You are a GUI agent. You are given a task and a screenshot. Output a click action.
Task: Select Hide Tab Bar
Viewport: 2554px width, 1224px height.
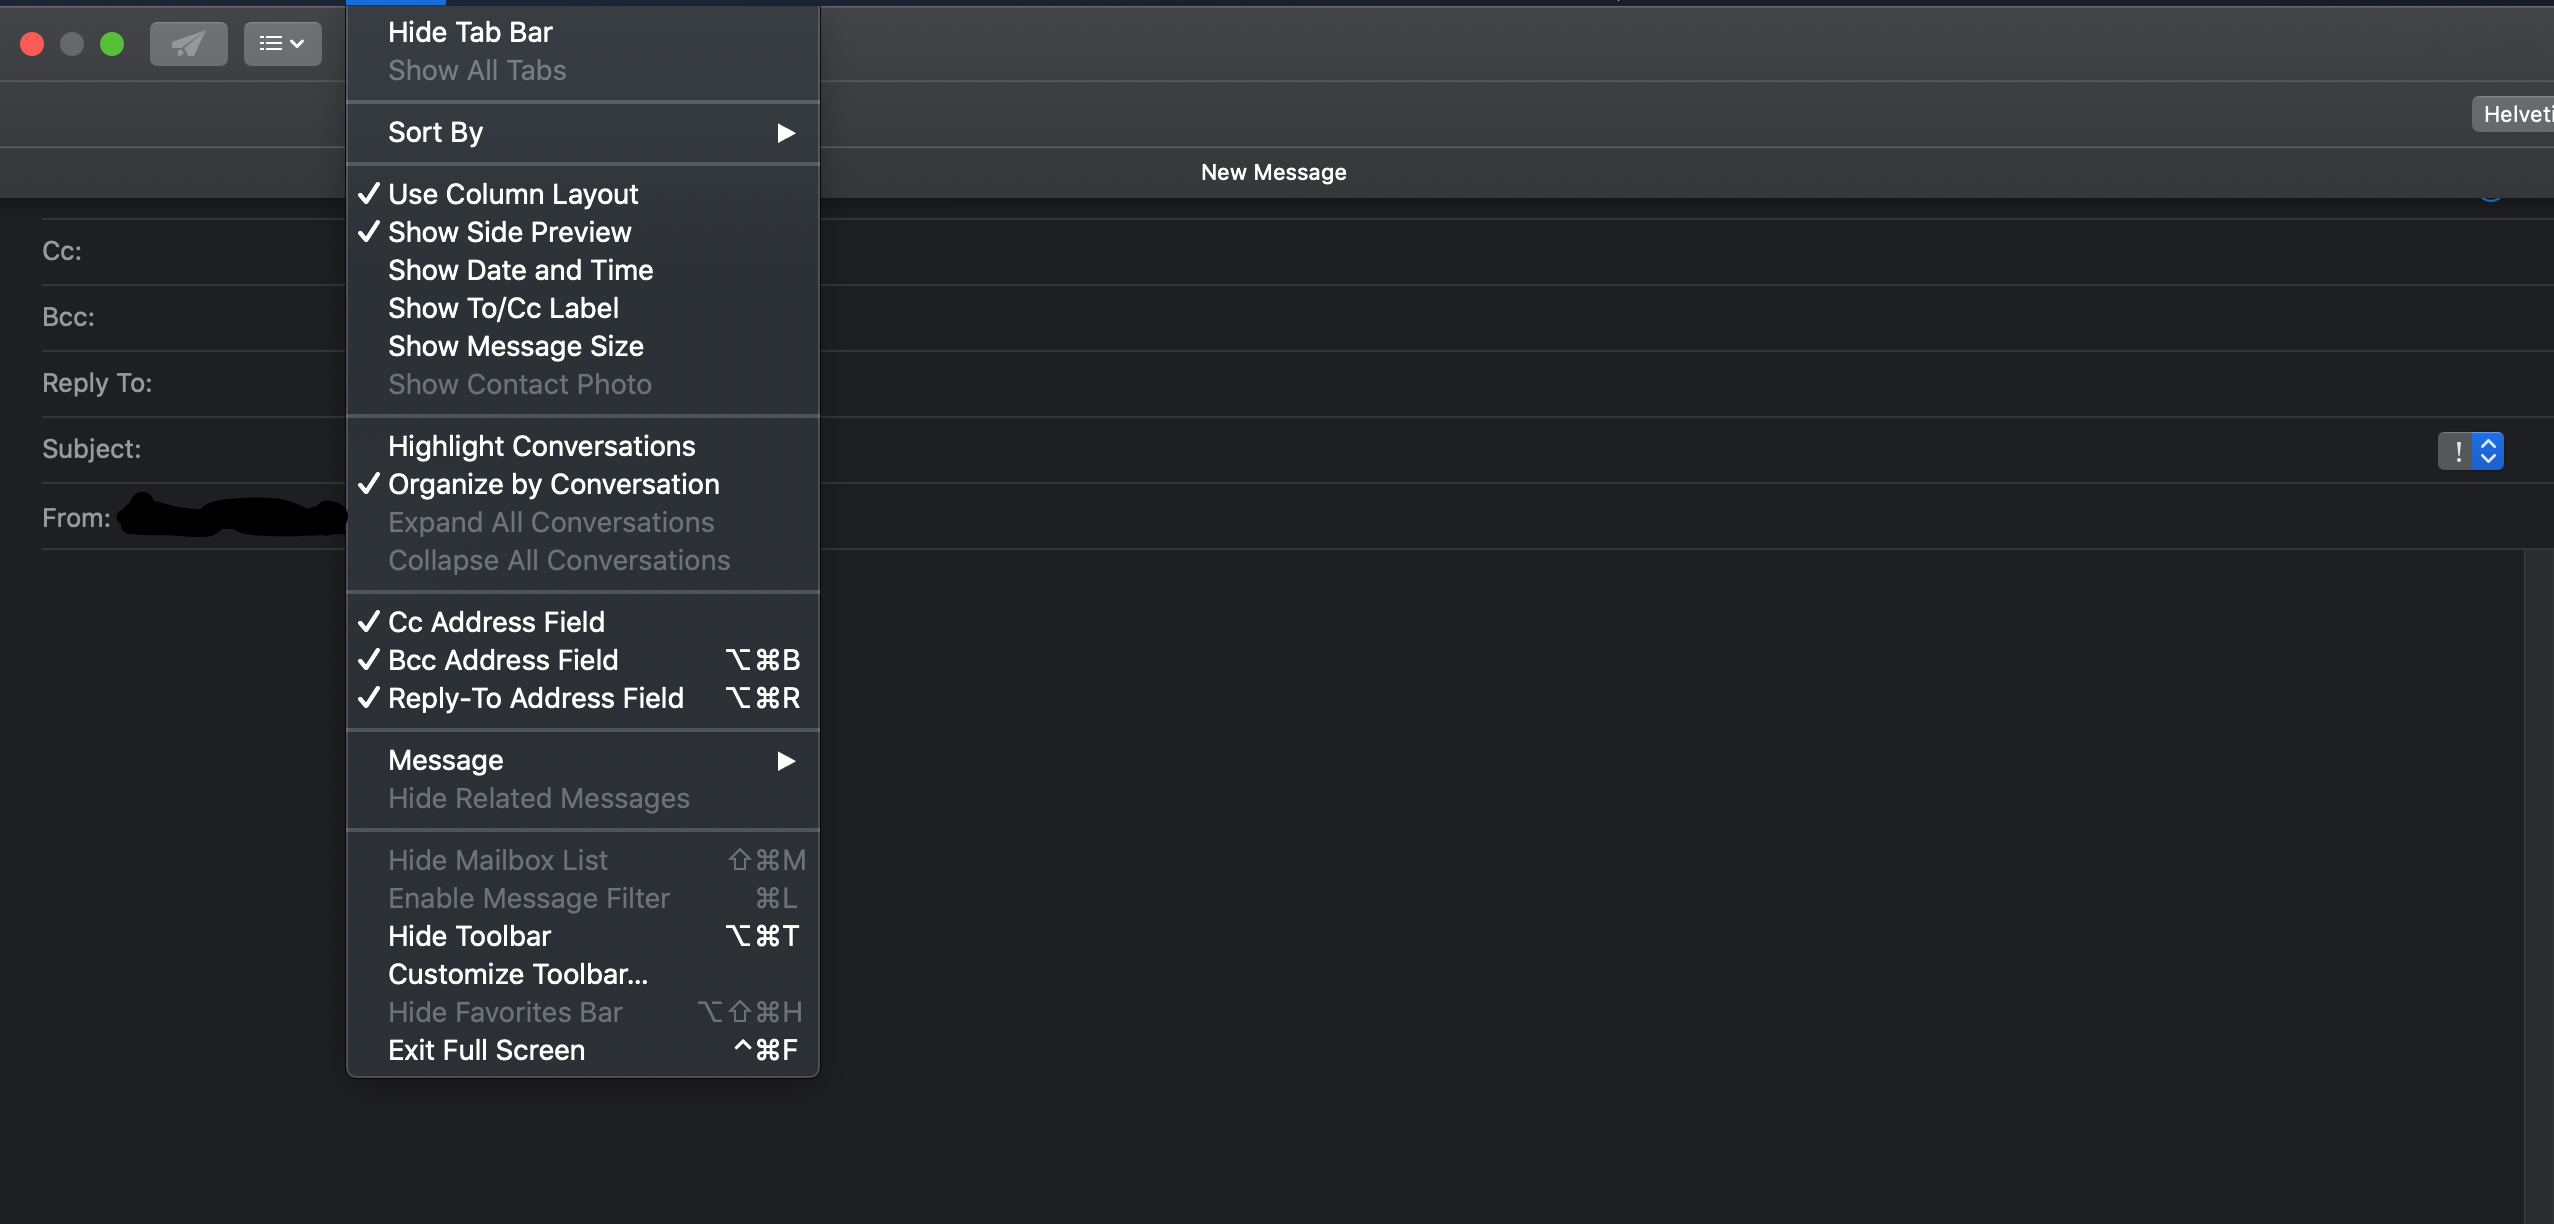(x=470, y=32)
